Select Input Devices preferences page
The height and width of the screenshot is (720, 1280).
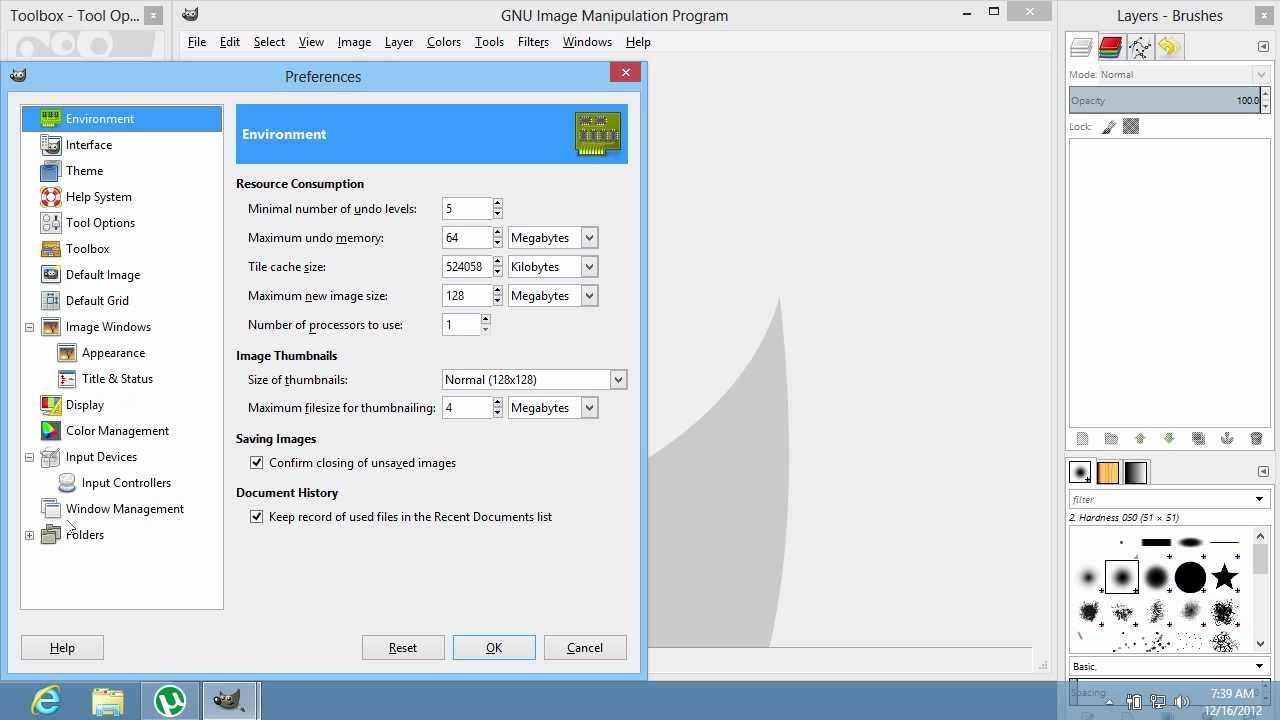tap(101, 457)
